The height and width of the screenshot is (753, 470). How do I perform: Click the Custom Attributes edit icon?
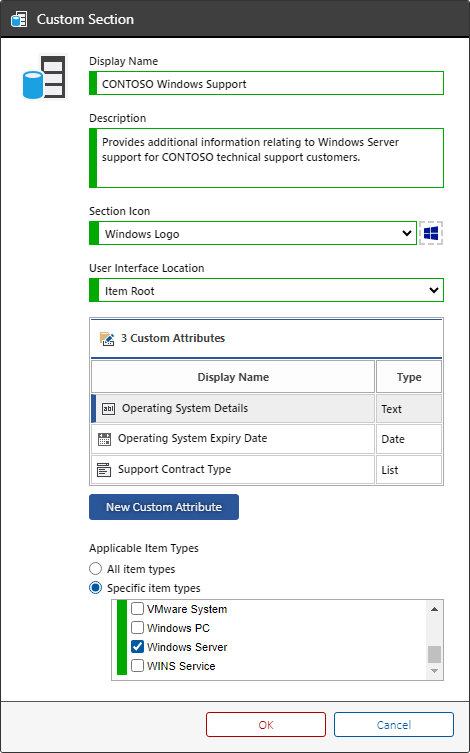coord(107,339)
